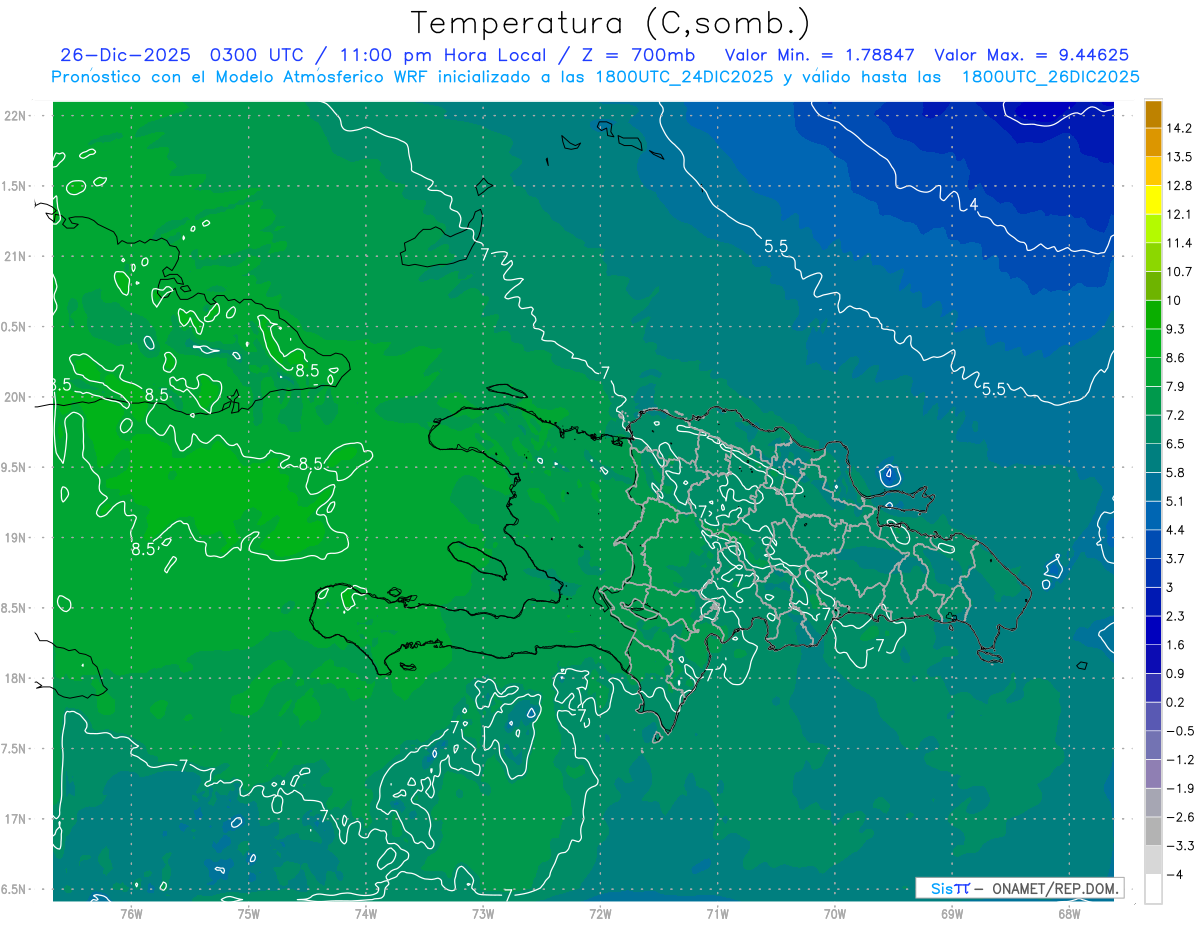The height and width of the screenshot is (927, 1200).
Task: Click colorbar label '0.9'
Action: [1177, 674]
